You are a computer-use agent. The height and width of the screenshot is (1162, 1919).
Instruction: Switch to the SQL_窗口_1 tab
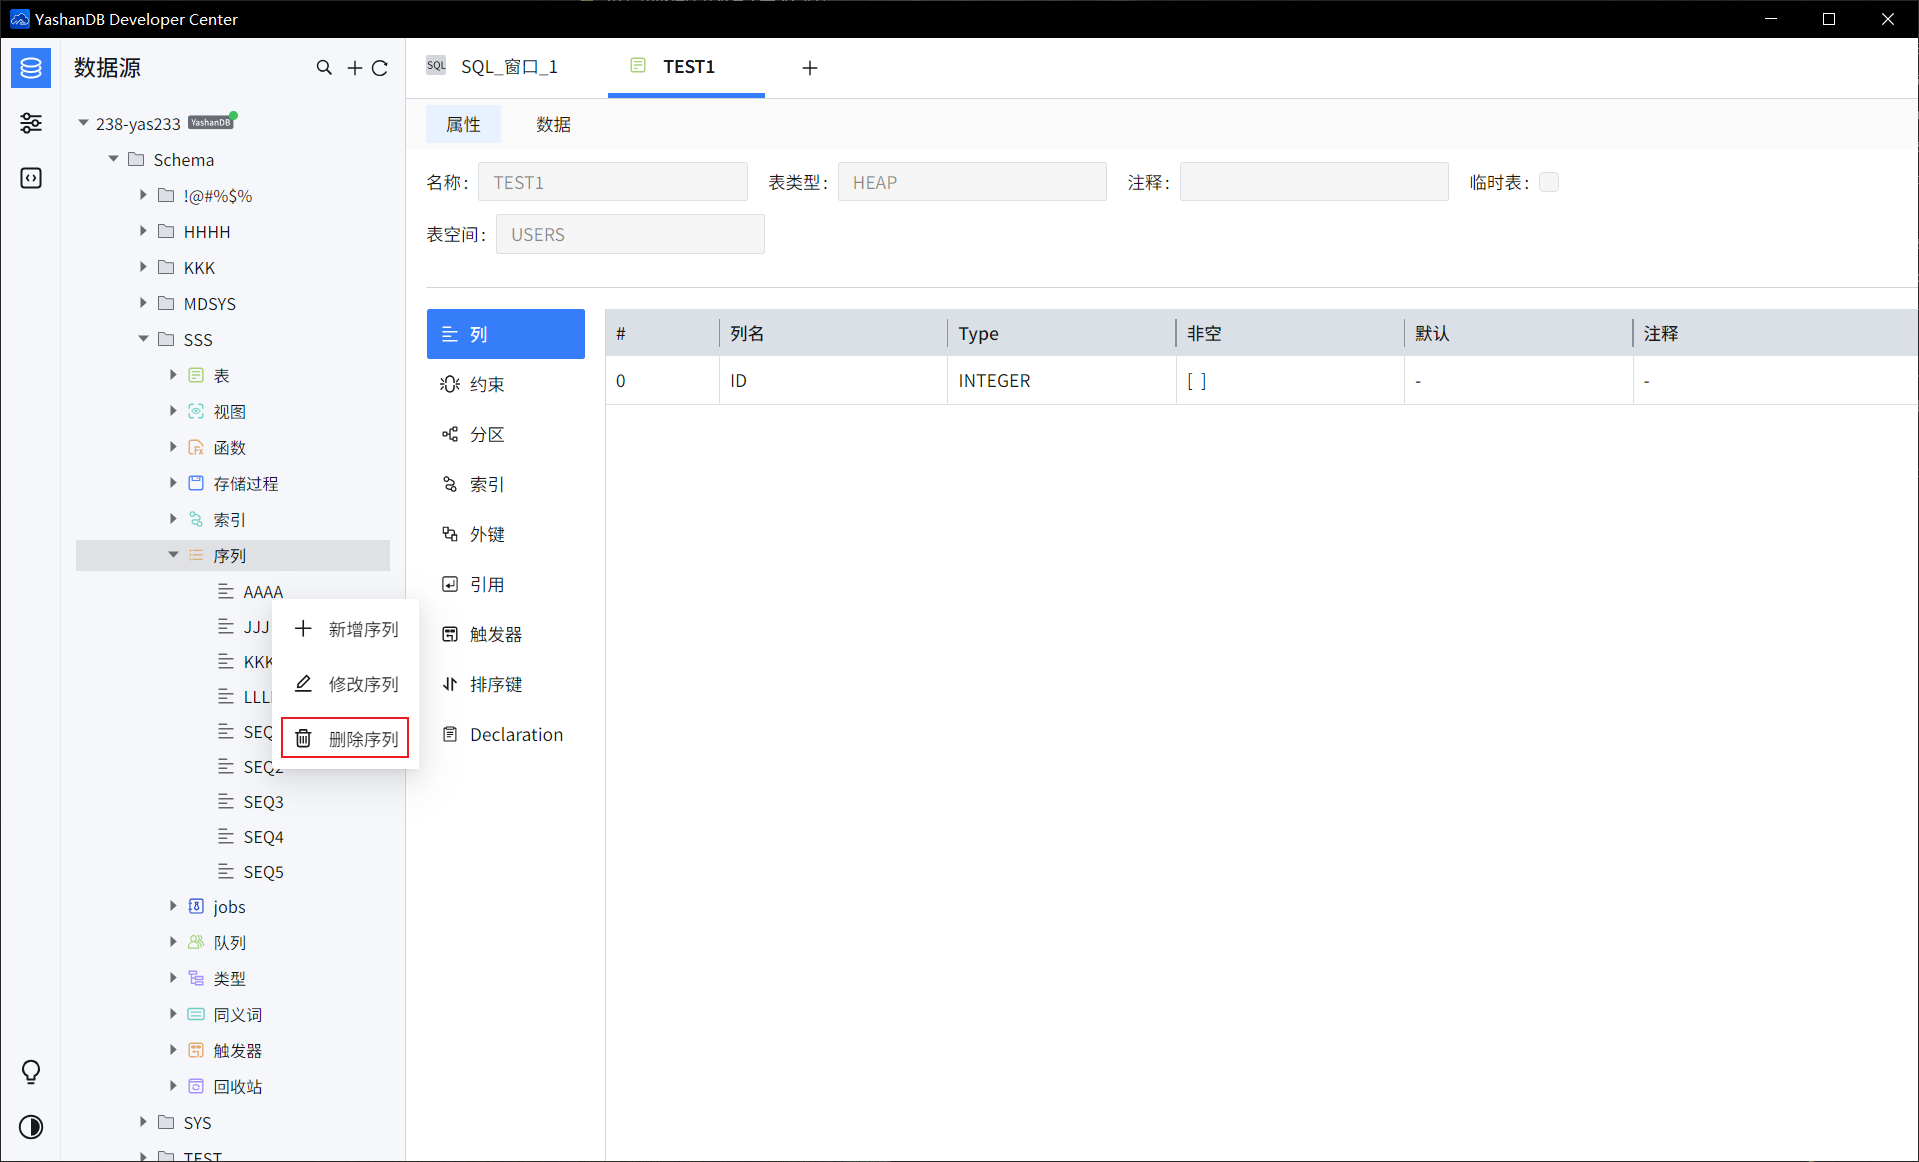(x=509, y=67)
